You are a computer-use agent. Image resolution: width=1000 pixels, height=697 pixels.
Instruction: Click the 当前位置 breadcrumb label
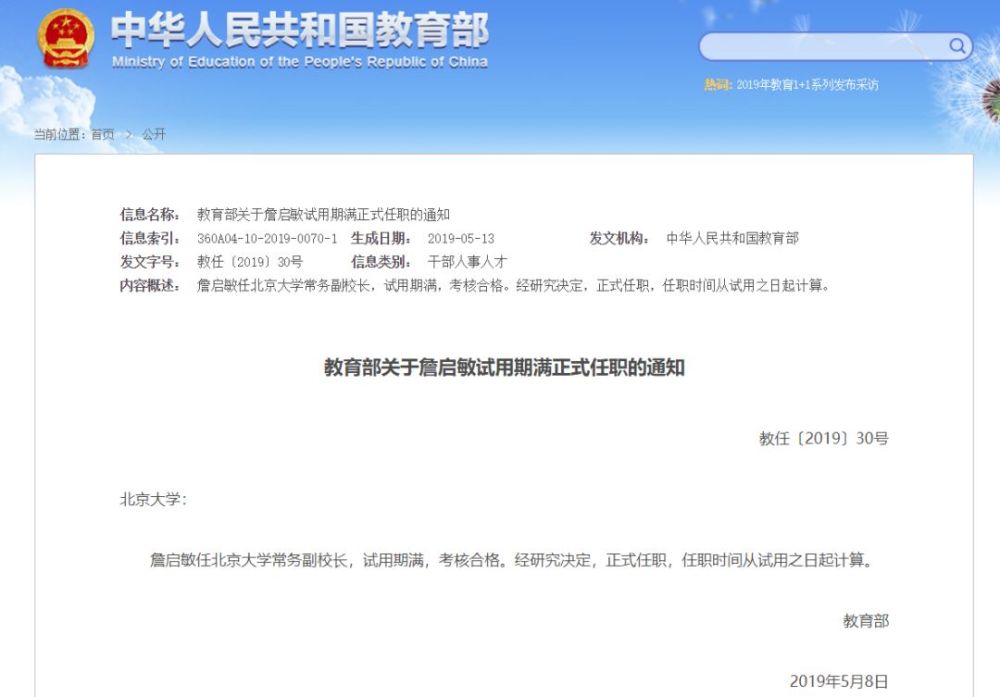(60, 135)
